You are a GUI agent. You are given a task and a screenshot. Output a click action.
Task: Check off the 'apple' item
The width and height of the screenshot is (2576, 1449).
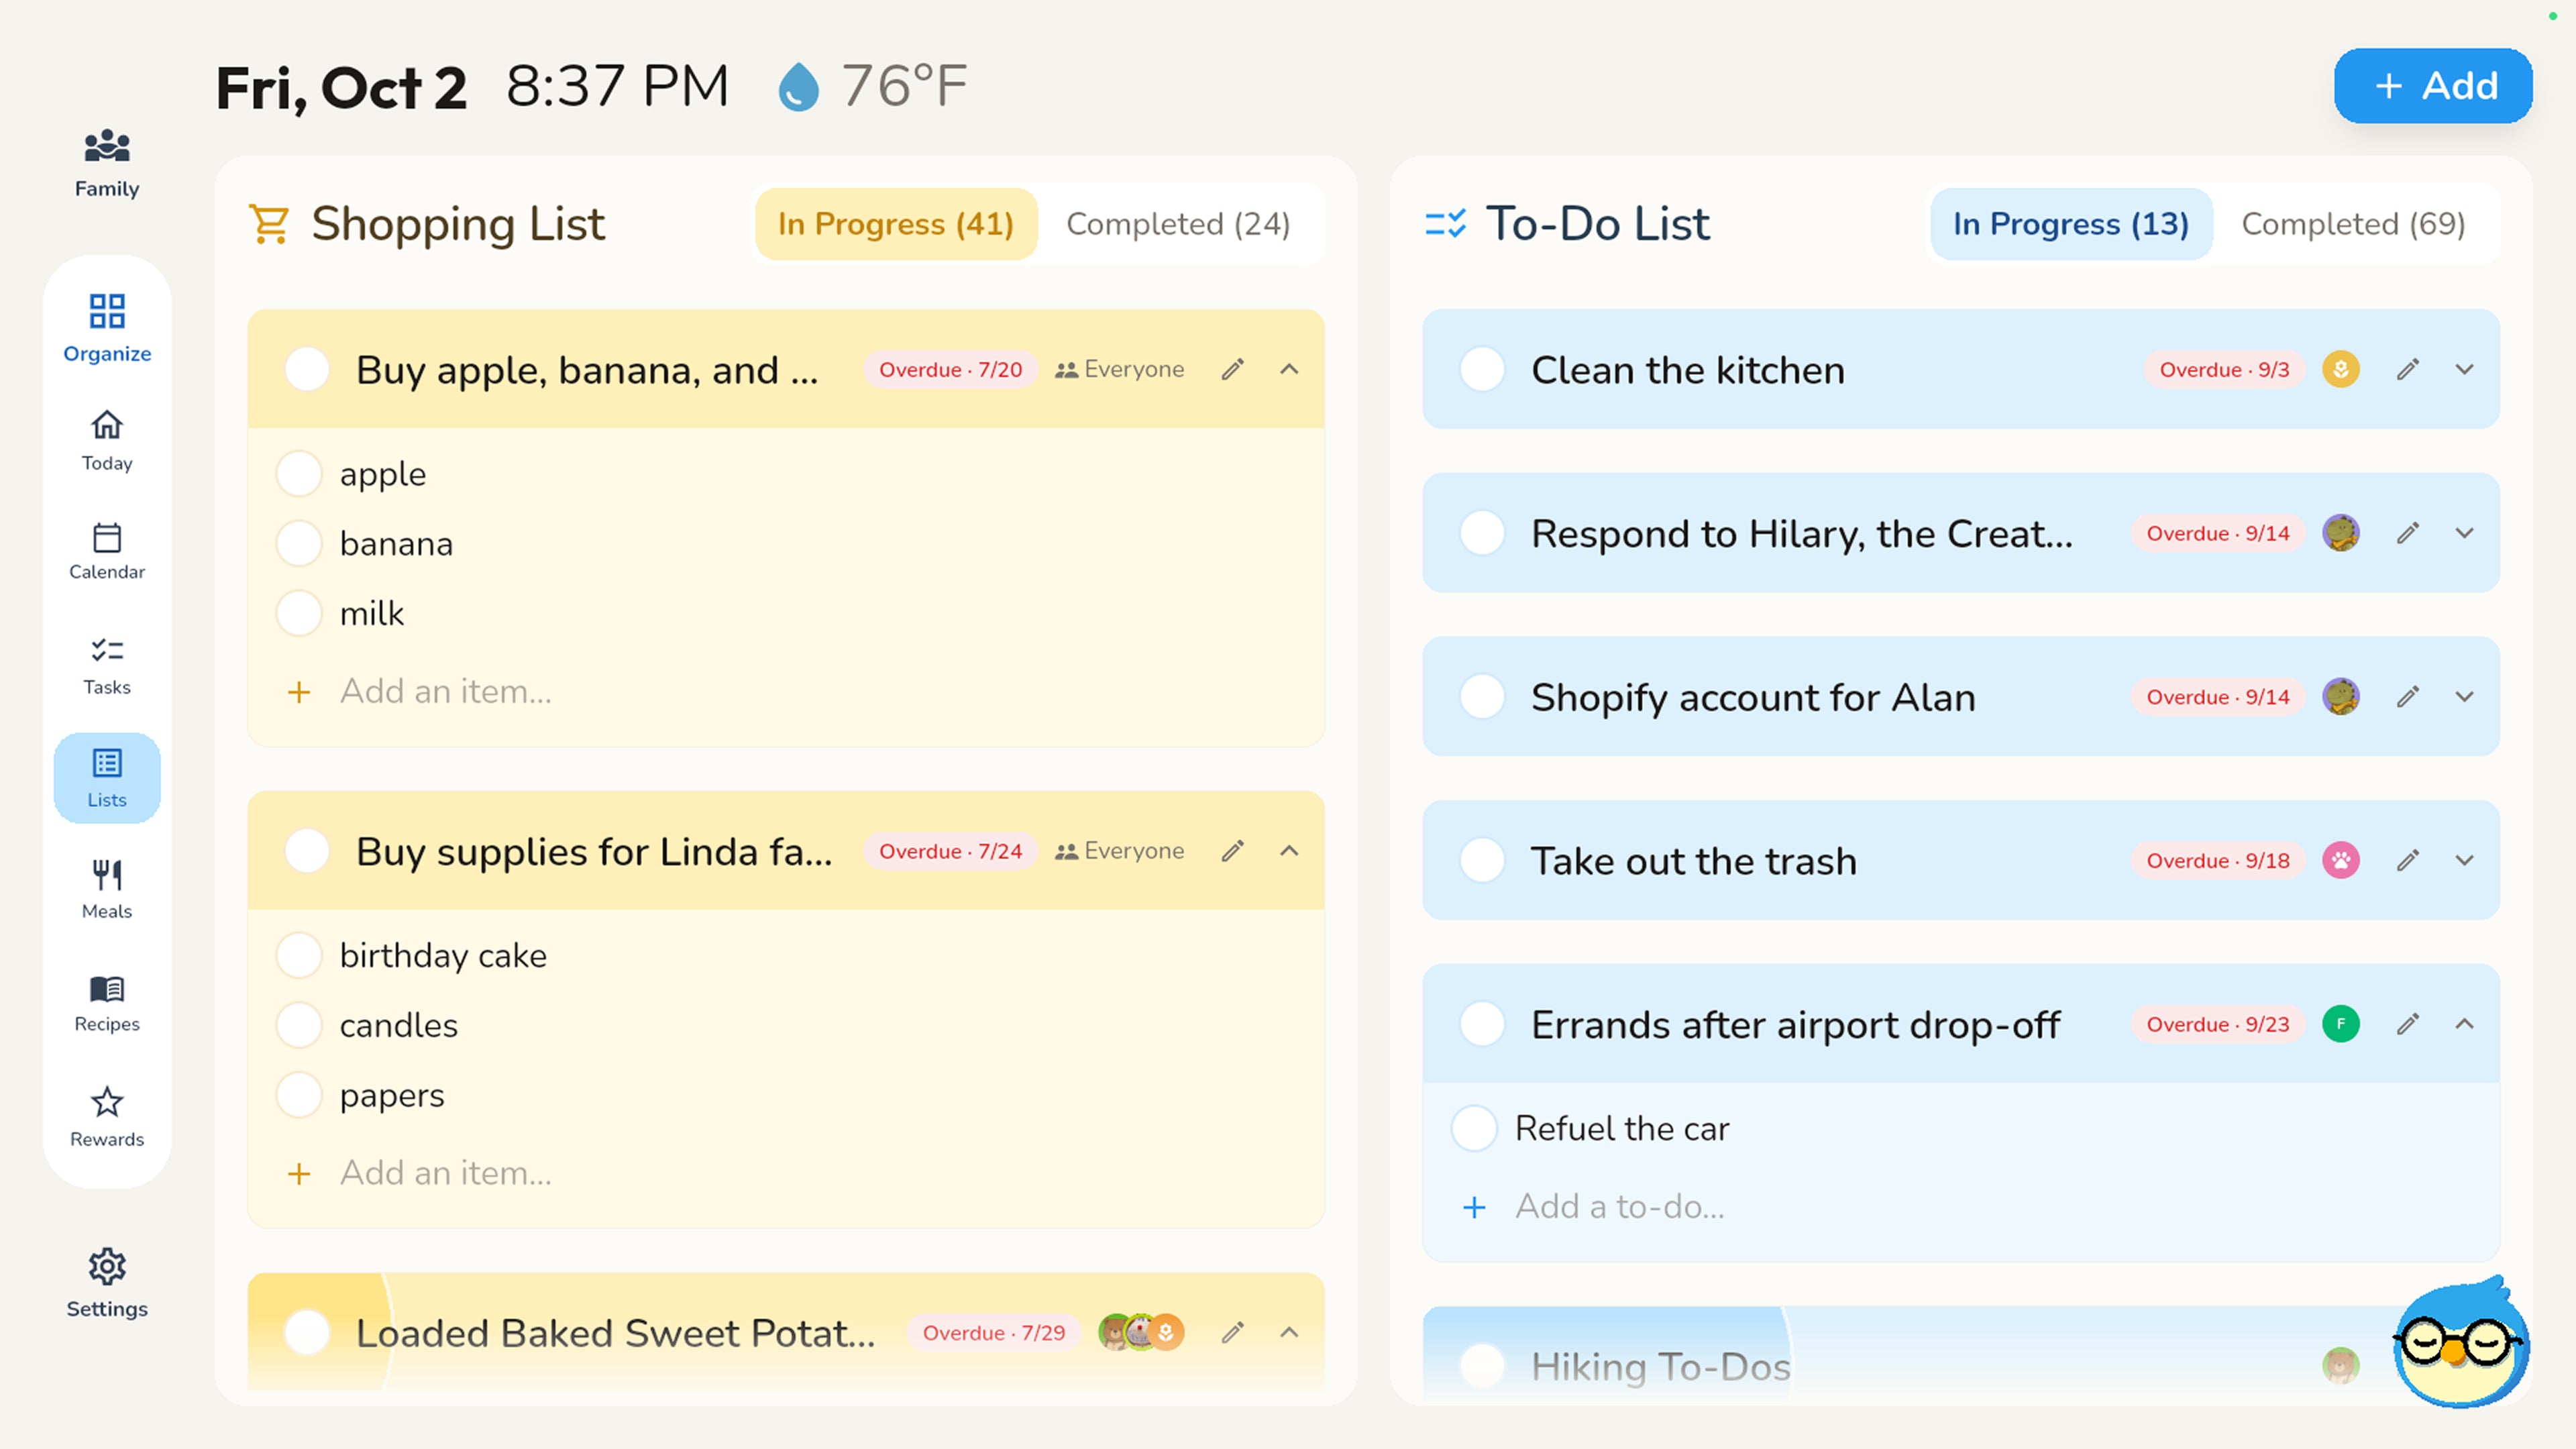pyautogui.click(x=299, y=474)
